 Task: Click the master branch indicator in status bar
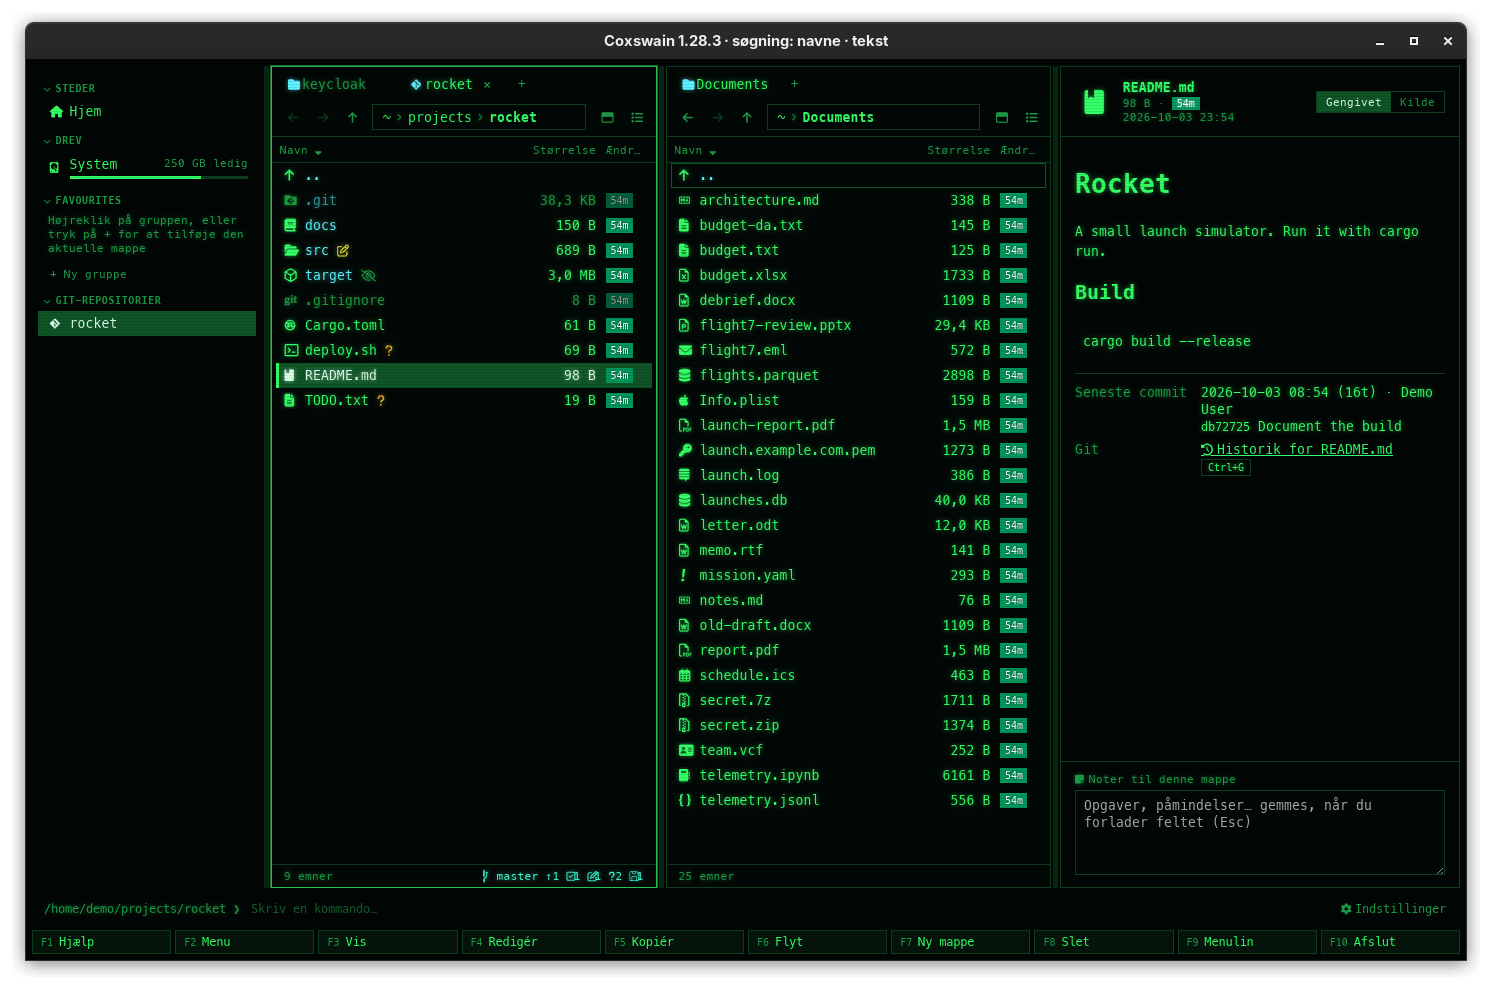(x=510, y=877)
